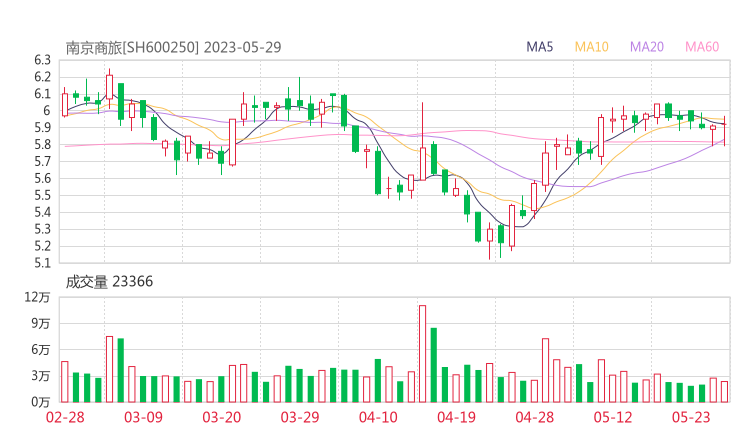Click the chart title 南京商旅[SH600250] 2023-05-29
This screenshot has width=740, height=440.
[x=173, y=47]
